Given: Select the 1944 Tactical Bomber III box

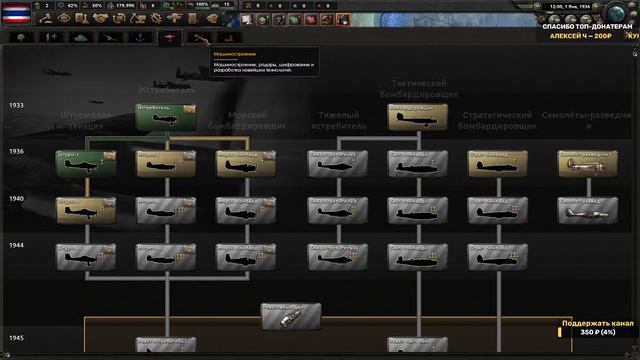Looking at the screenshot, I should (x=417, y=257).
